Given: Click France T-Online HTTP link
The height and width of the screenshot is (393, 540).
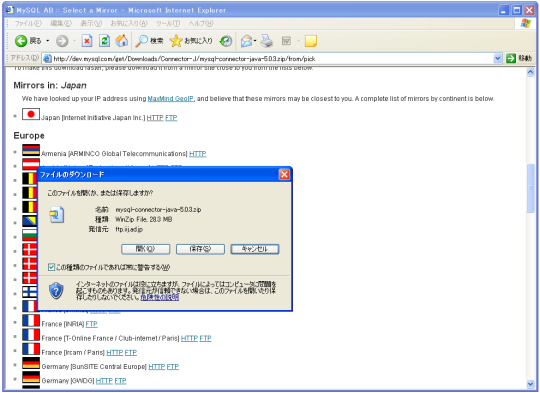Looking at the screenshot, I should point(189,339).
